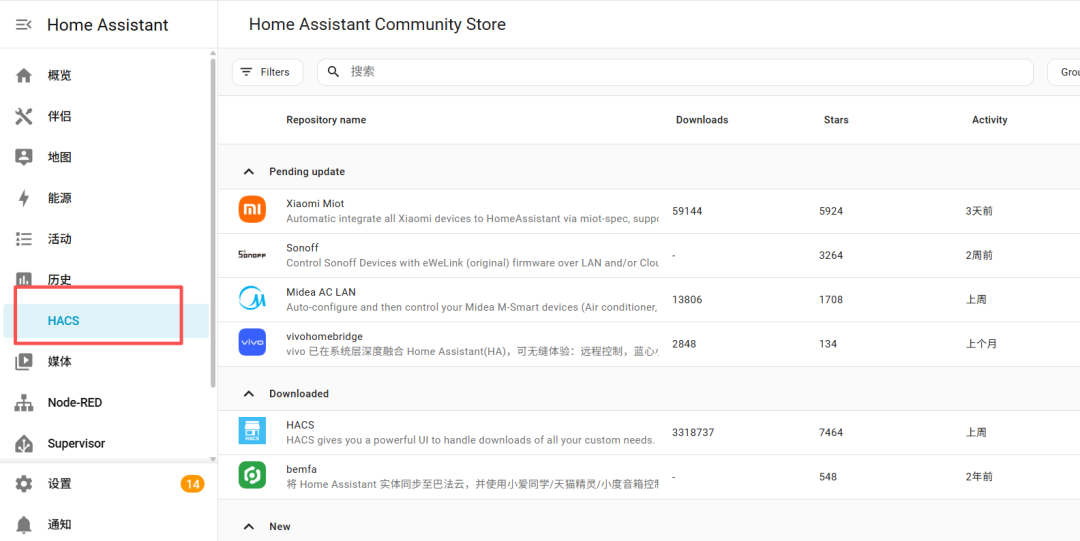
Task: Open Supervisor in the sidebar
Action: pos(106,443)
